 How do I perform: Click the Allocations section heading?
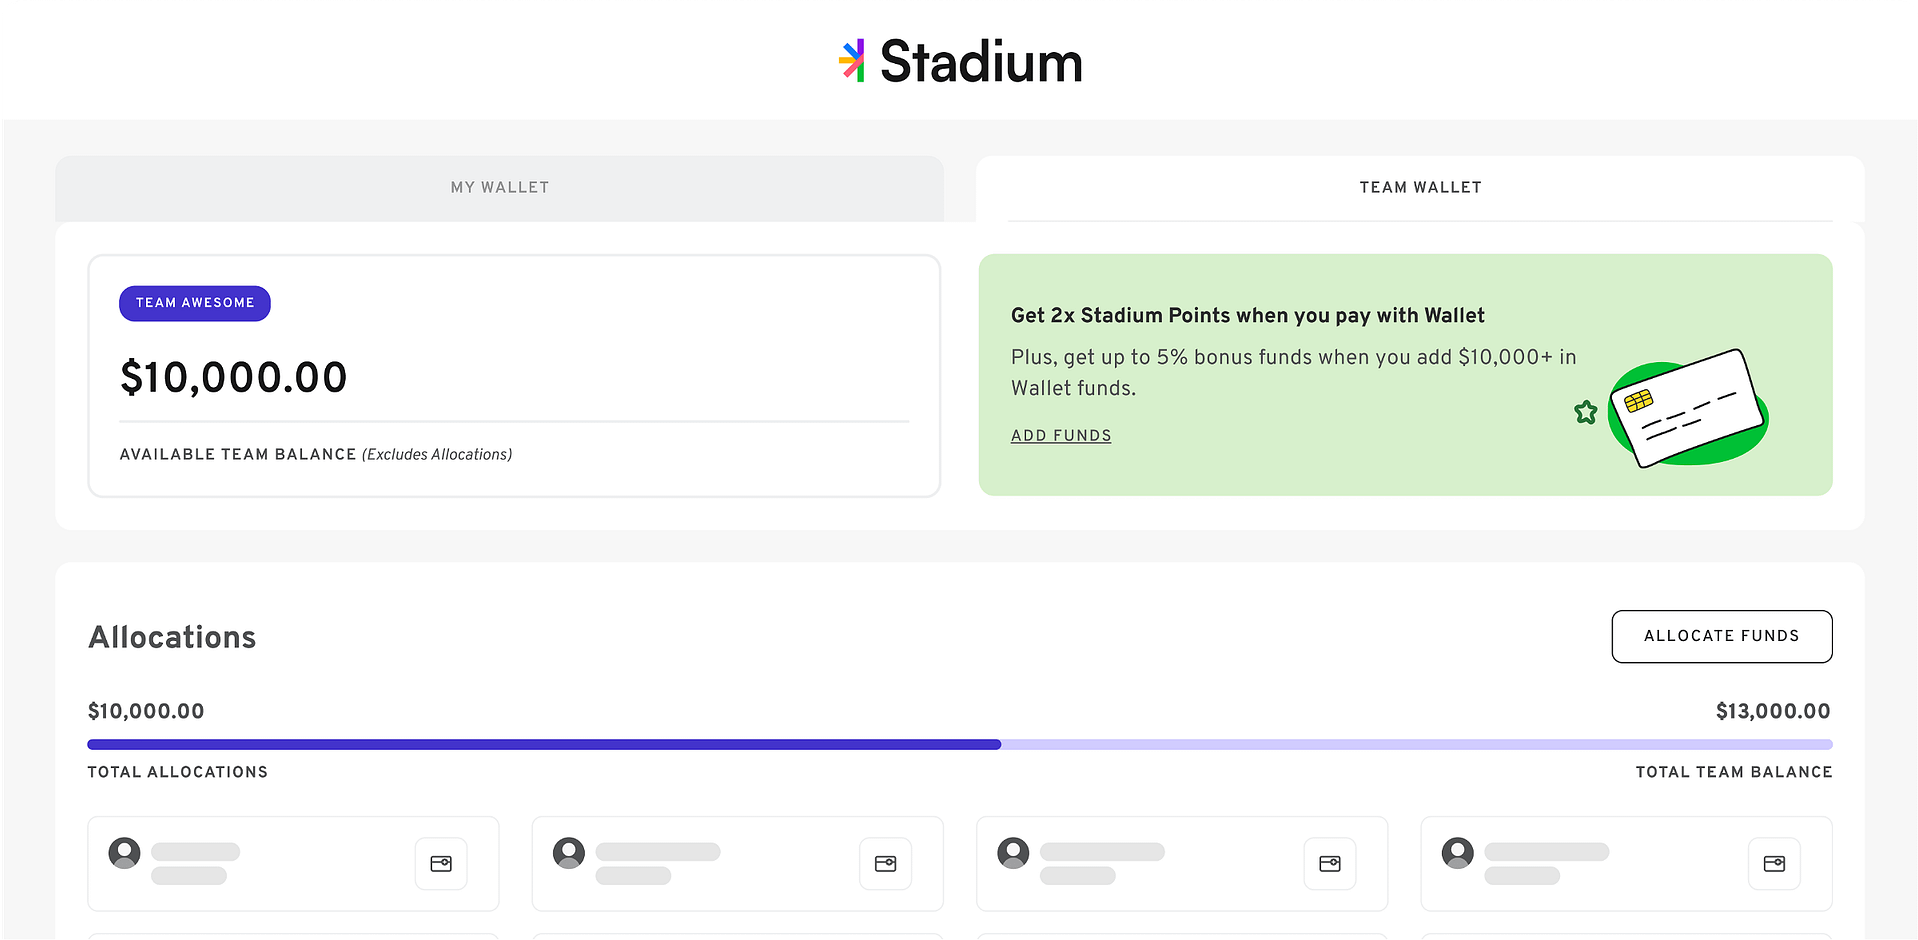pyautogui.click(x=172, y=637)
